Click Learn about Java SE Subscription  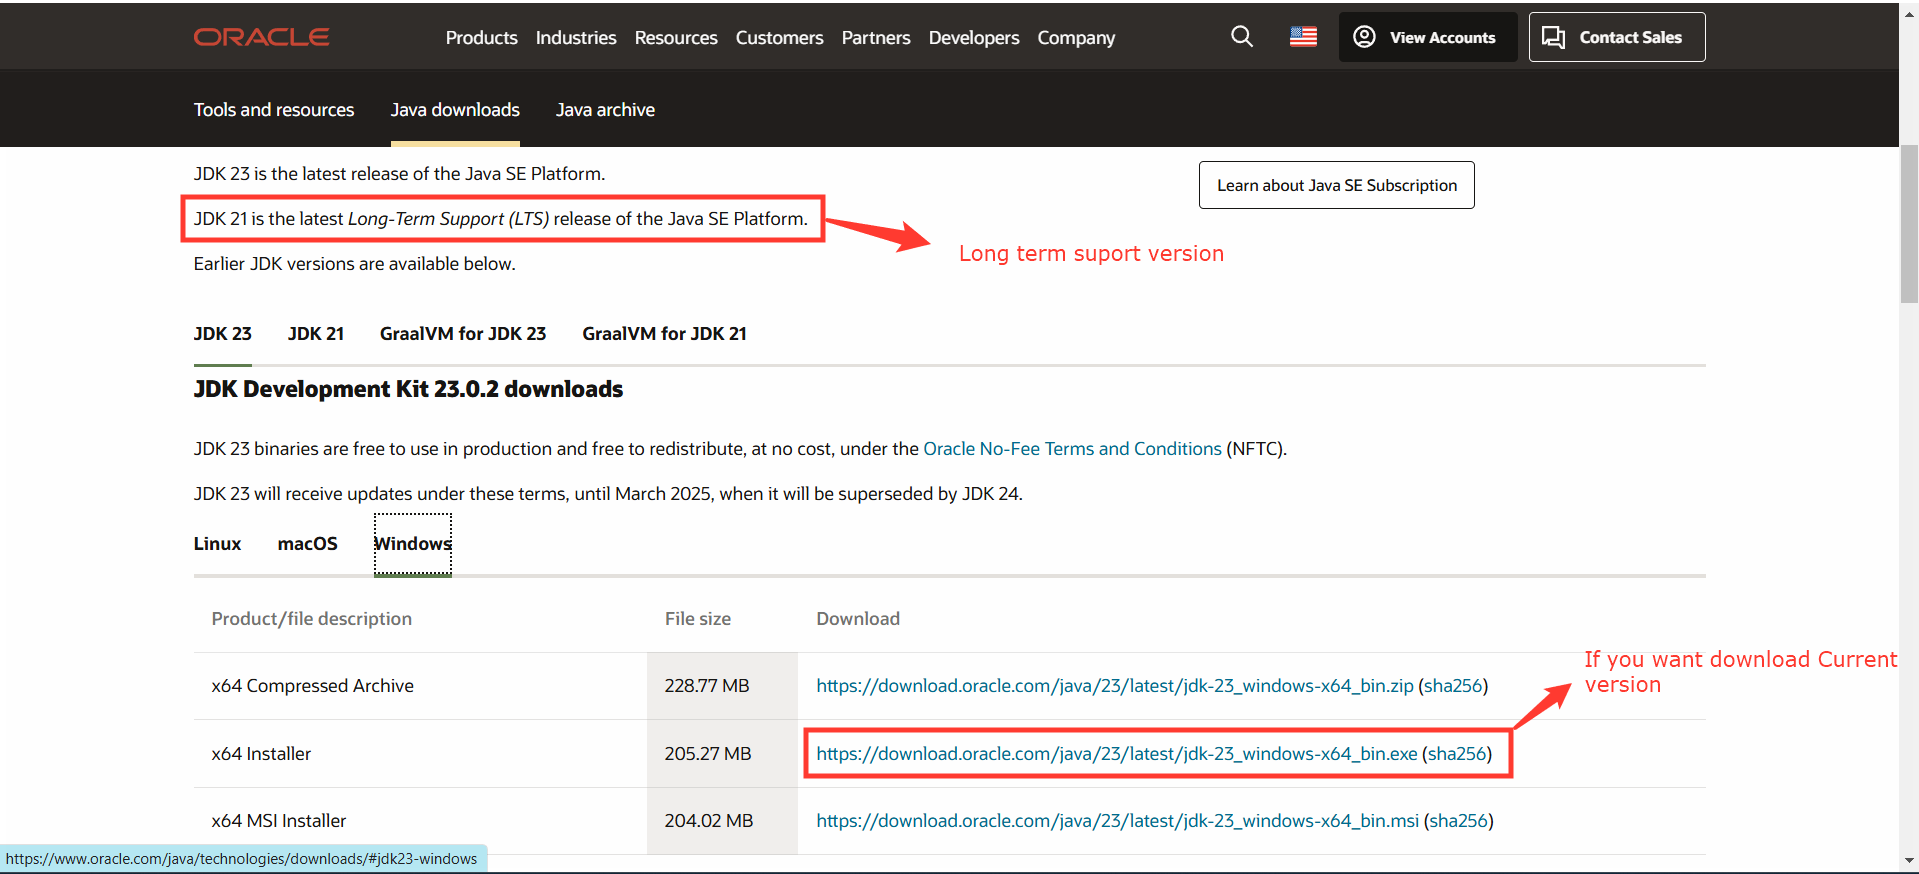point(1337,185)
